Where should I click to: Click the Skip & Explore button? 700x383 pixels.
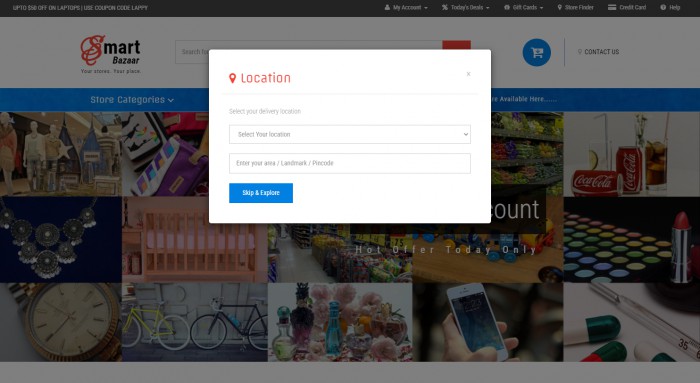click(x=261, y=193)
